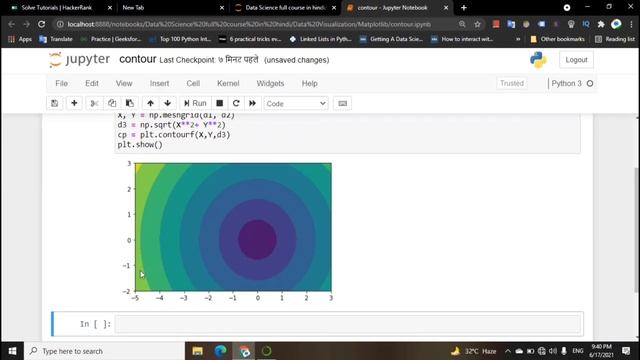Click the localhost address bar
The image size is (640, 360).
[249, 24]
